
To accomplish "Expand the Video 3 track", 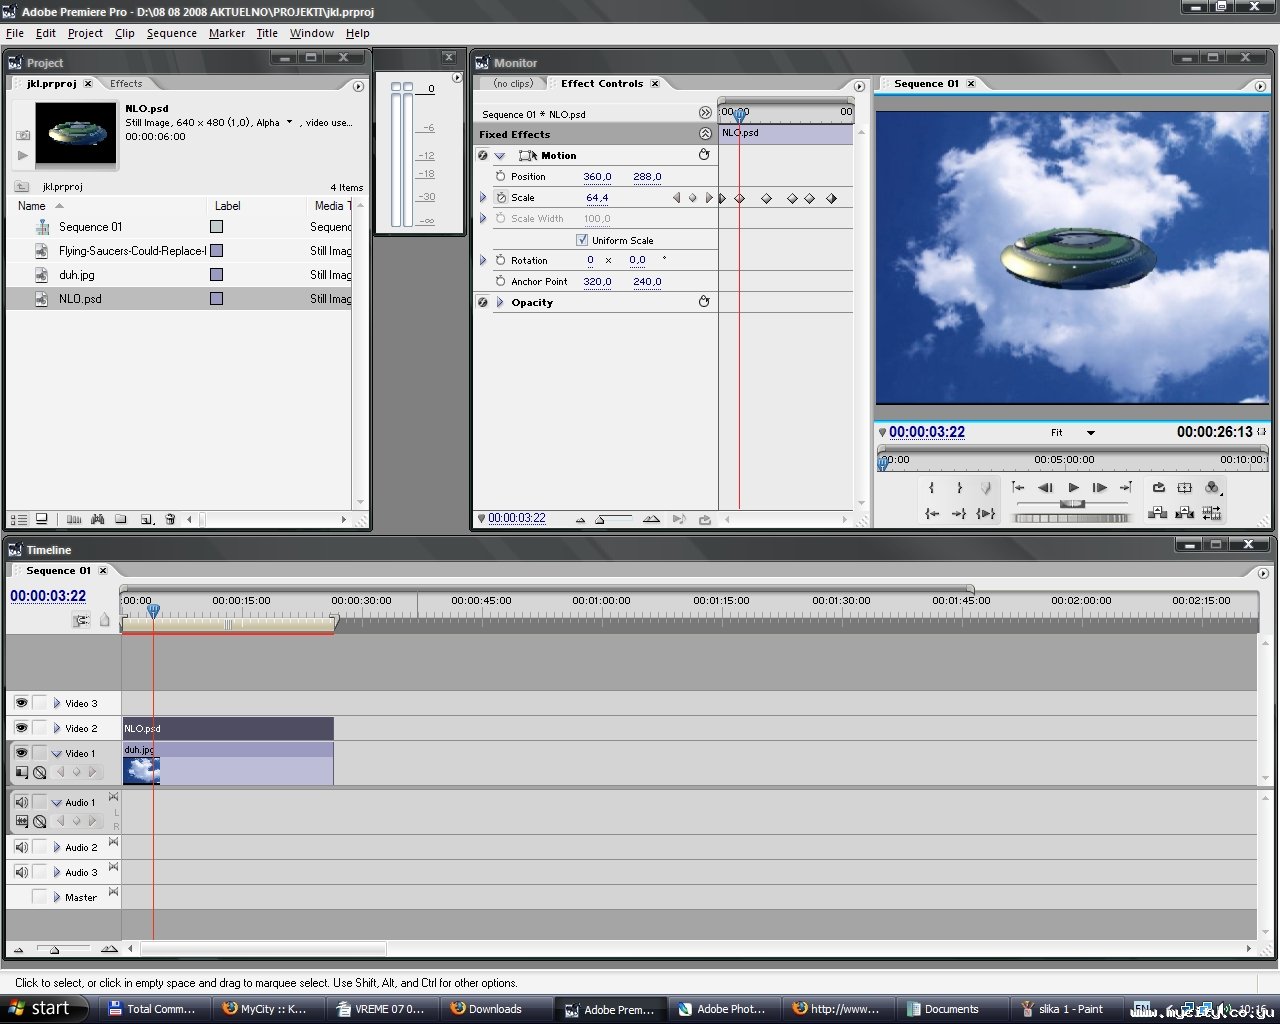I will (57, 703).
